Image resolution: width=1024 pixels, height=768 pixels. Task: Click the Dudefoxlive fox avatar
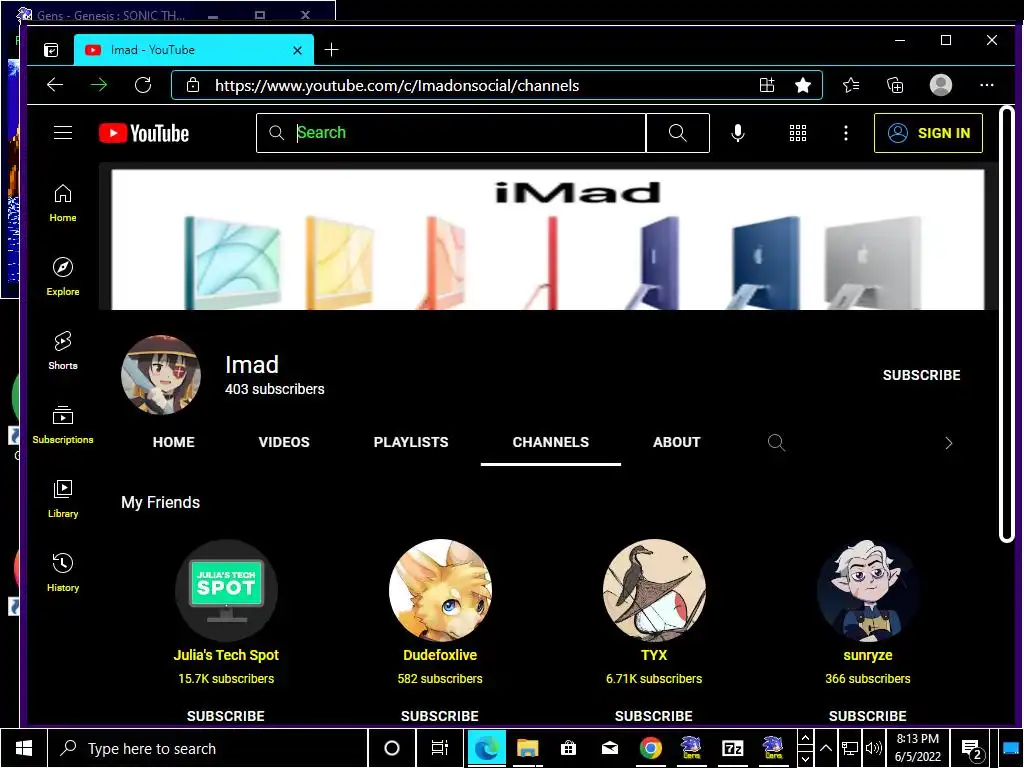[x=440, y=590]
